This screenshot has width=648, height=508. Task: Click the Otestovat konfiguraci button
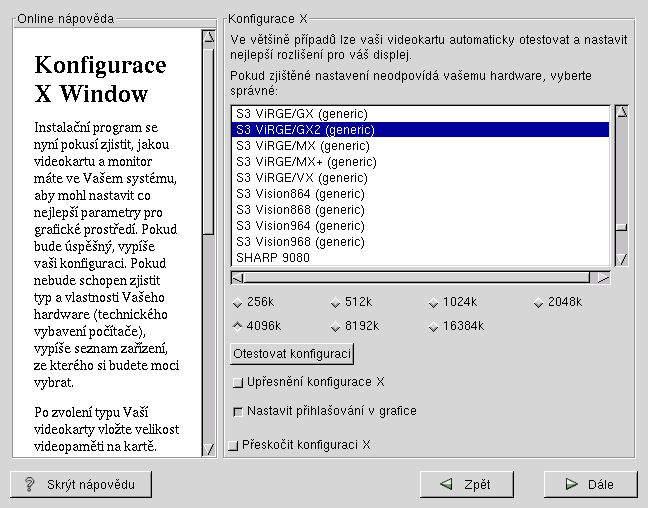(292, 354)
